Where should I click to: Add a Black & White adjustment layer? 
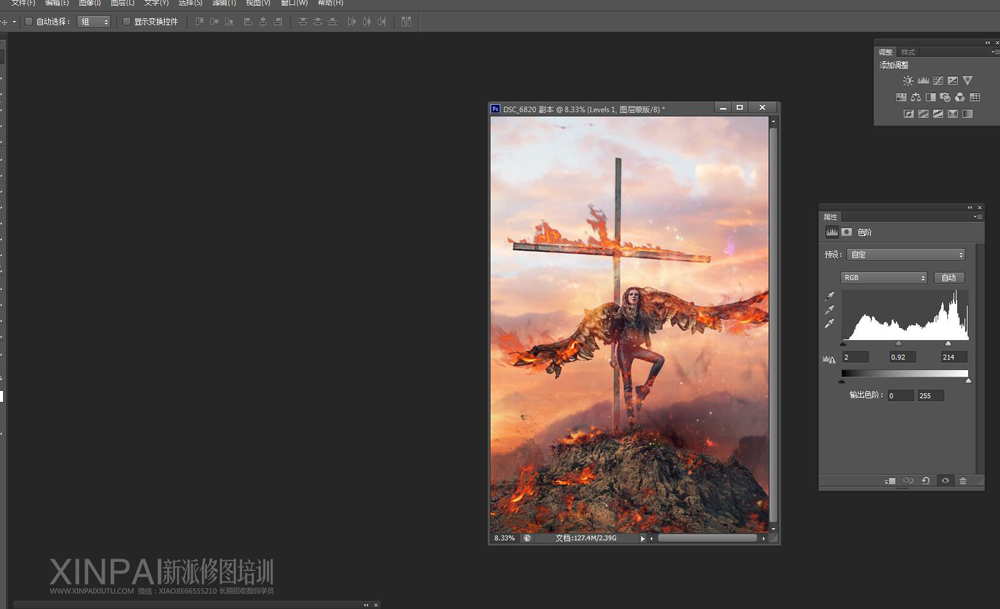point(930,97)
